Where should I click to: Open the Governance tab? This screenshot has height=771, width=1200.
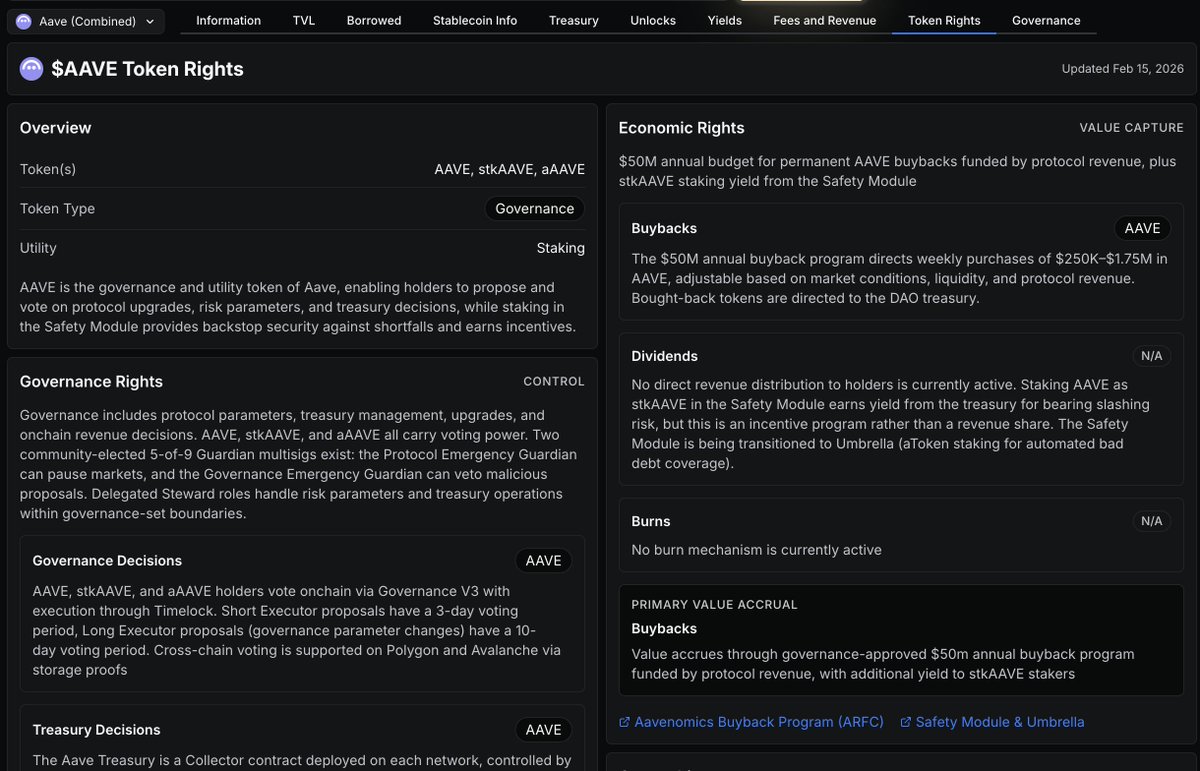pos(1046,20)
